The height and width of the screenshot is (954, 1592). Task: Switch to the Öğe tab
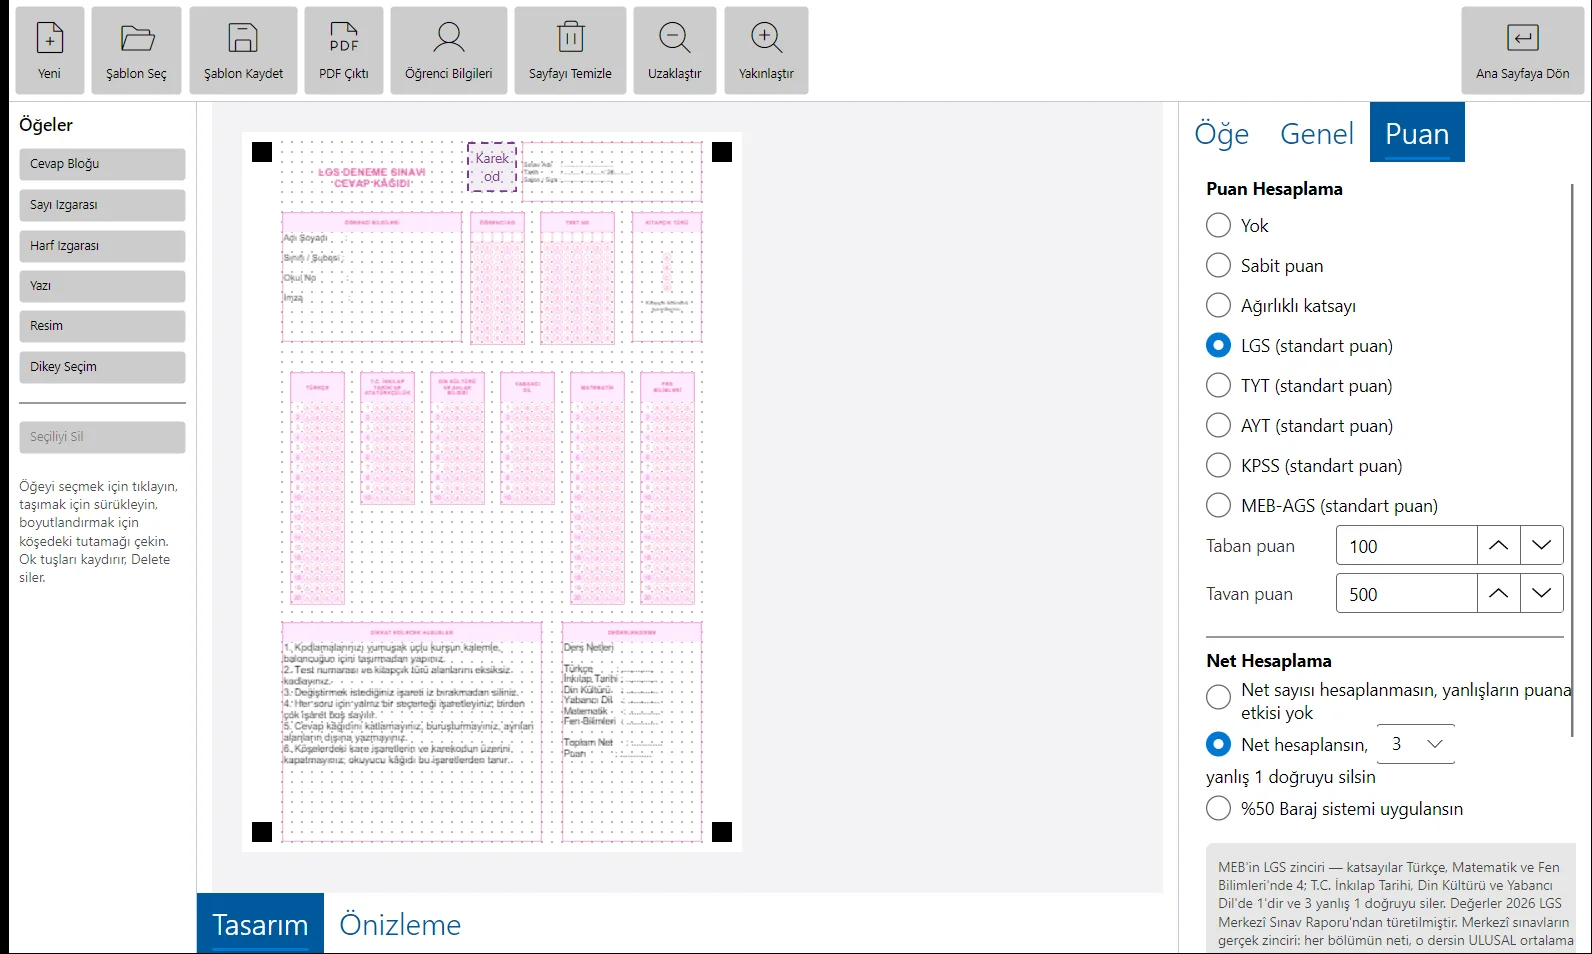click(x=1222, y=133)
